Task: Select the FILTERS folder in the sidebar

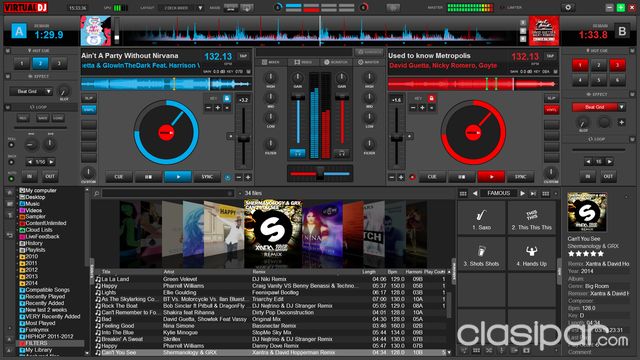Action: [x=36, y=343]
